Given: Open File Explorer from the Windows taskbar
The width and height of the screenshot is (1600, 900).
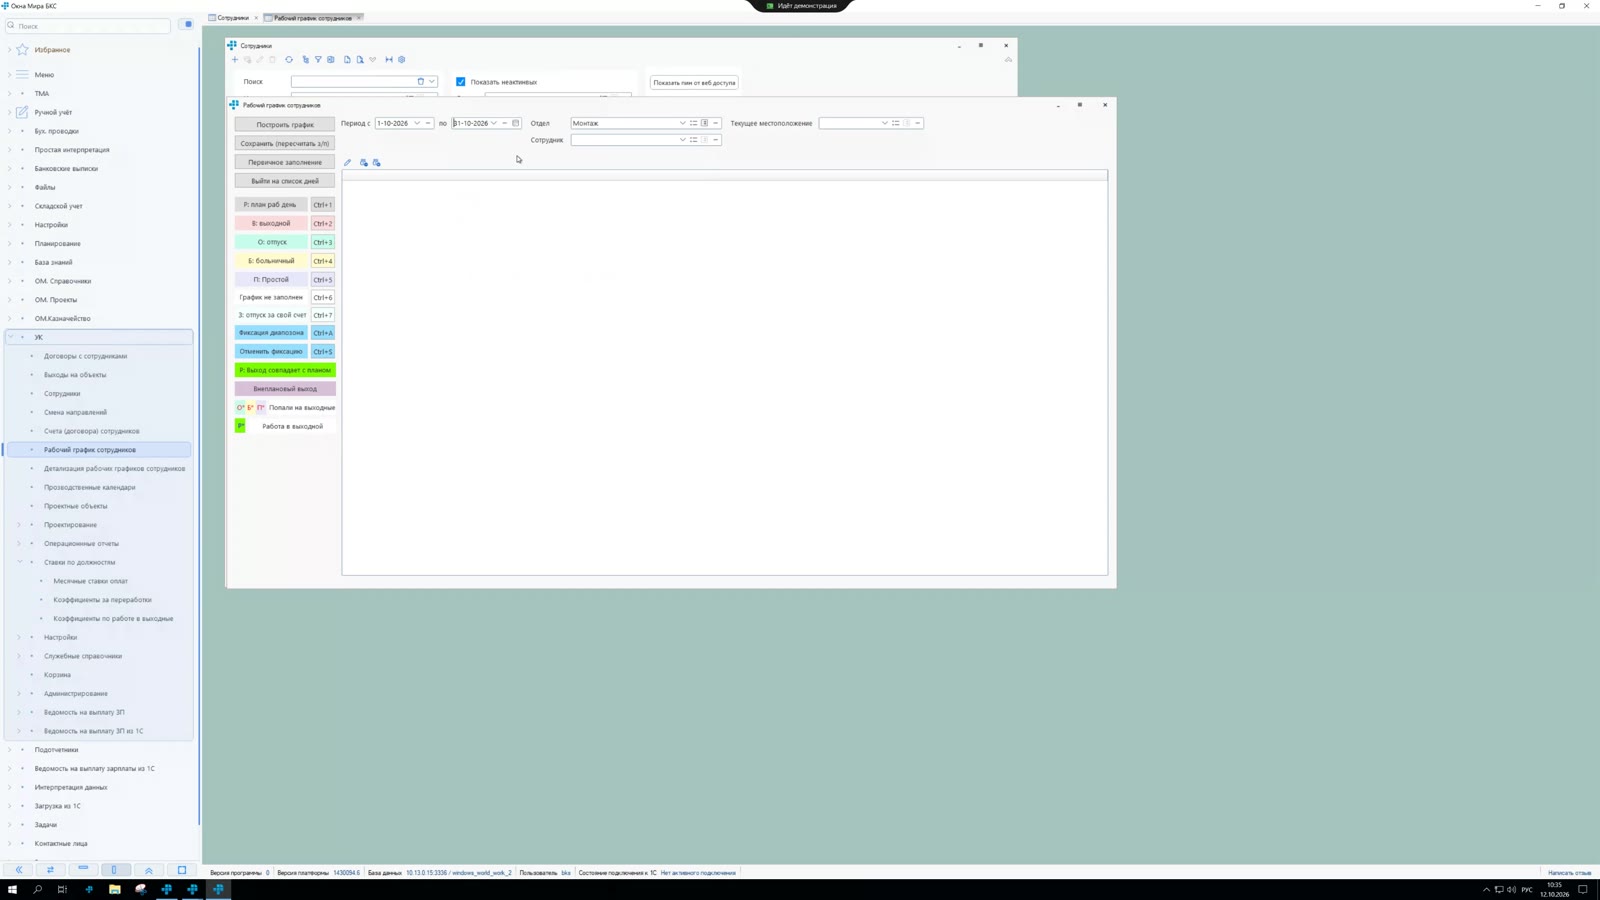Looking at the screenshot, I should click(114, 889).
